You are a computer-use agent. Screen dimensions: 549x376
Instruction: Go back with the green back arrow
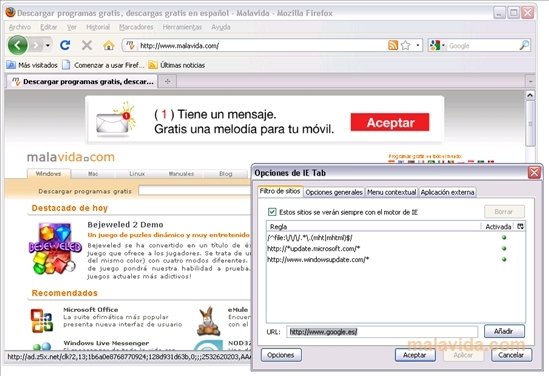point(18,45)
